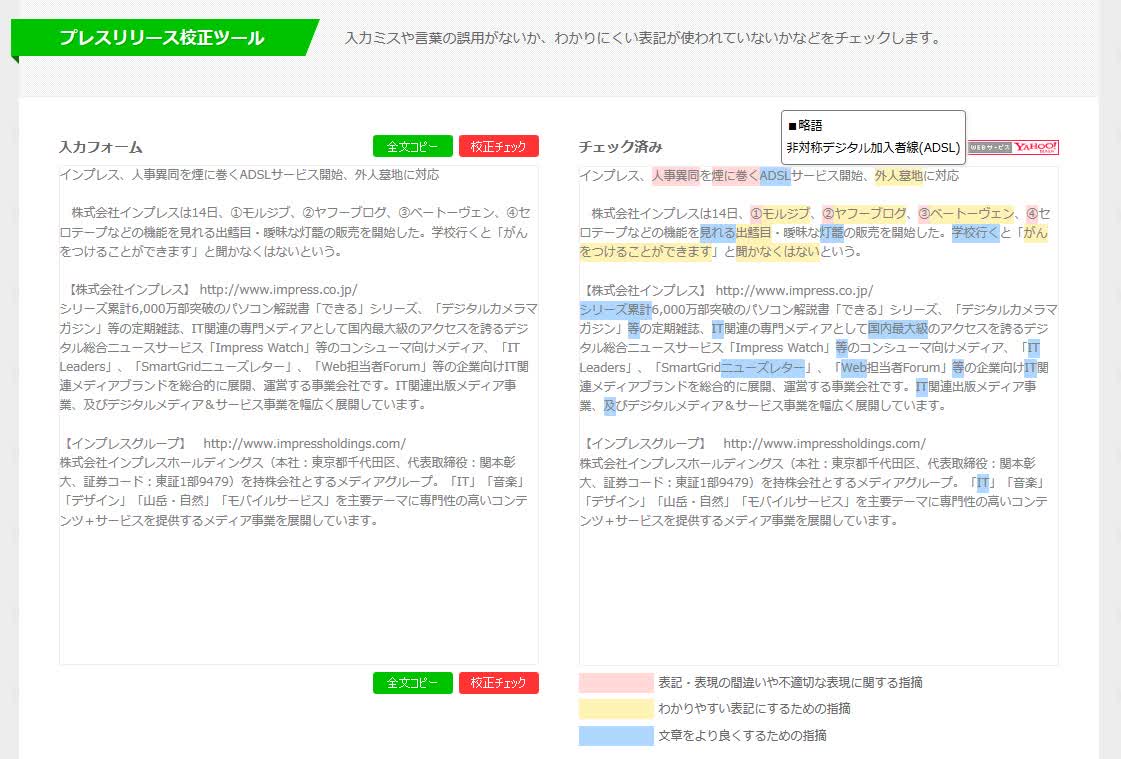Click legend text 文章をより良くするための指摘
This screenshot has height=759, width=1121.
click(742, 735)
